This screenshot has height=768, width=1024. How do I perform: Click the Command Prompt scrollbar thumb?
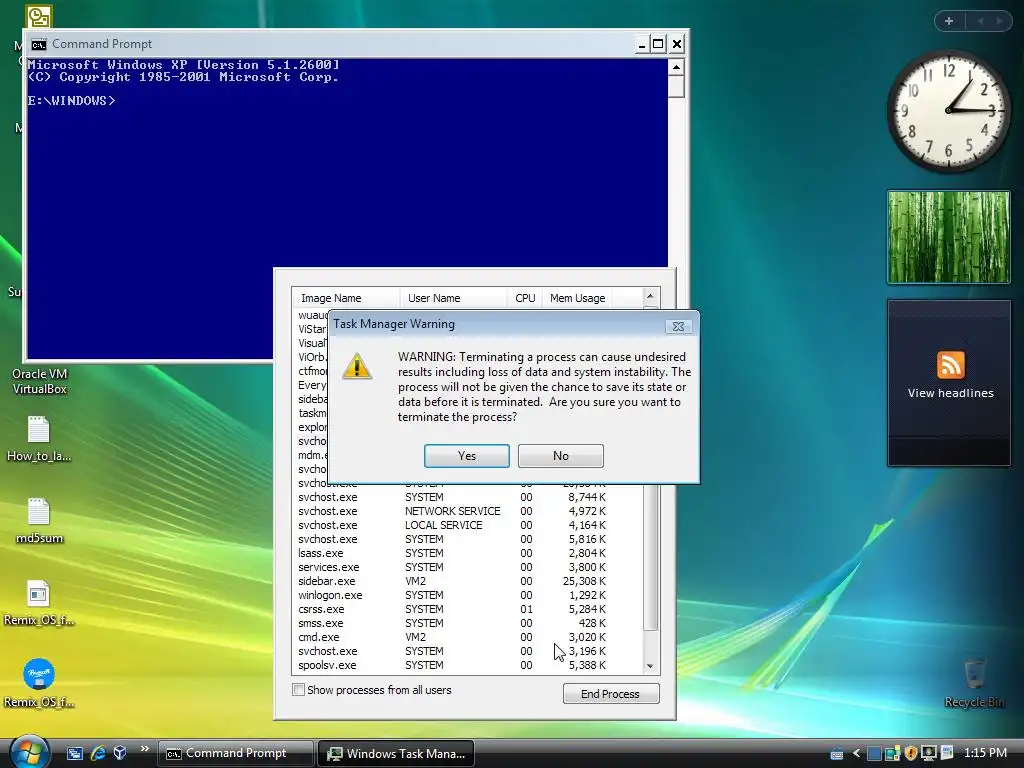click(676, 86)
